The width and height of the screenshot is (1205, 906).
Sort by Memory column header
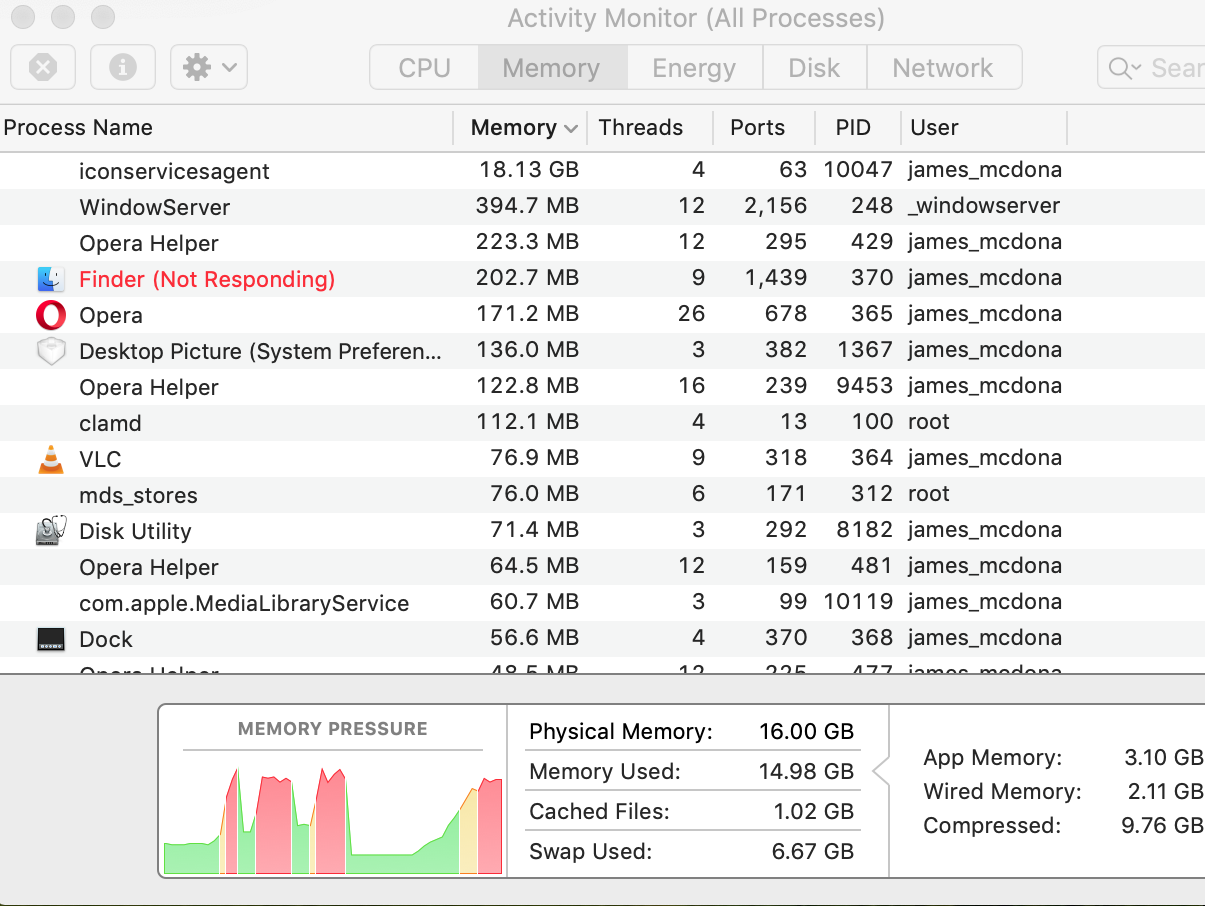coord(520,128)
